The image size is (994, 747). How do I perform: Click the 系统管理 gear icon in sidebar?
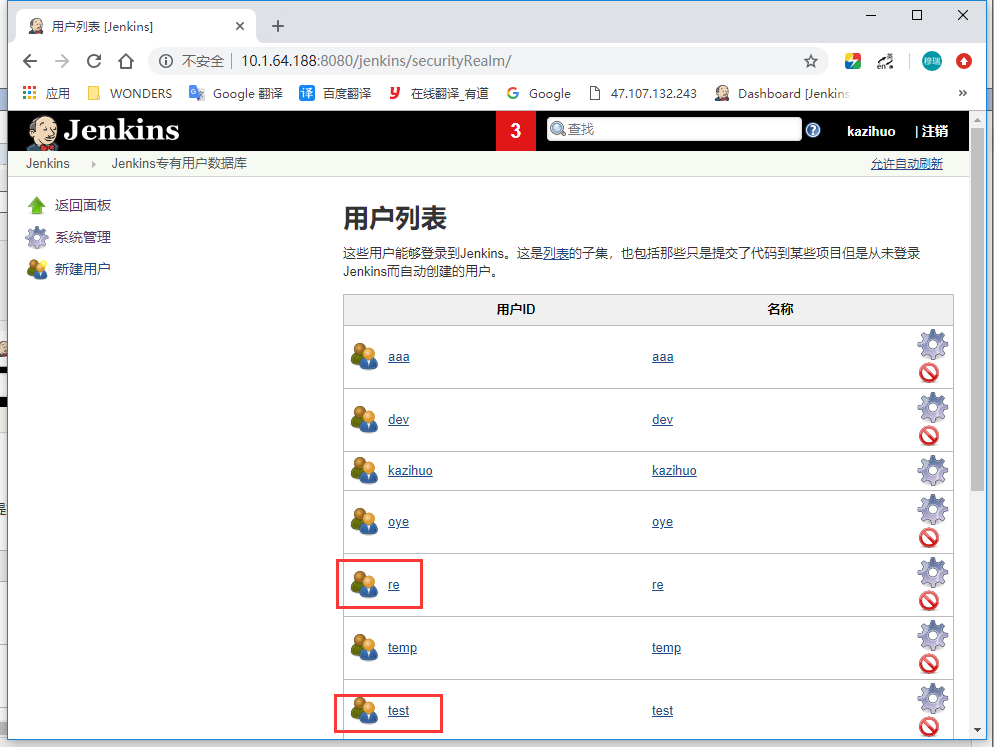(x=37, y=237)
